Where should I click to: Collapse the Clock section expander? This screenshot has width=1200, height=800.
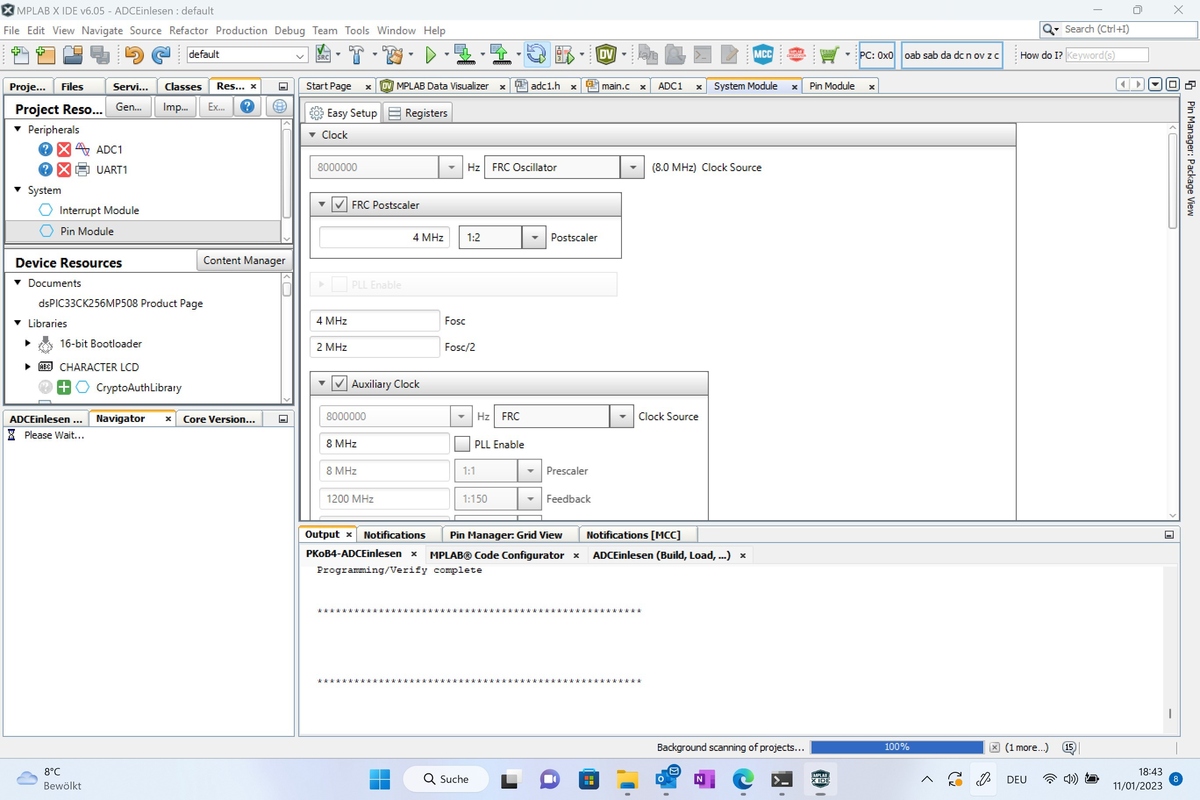pyautogui.click(x=313, y=134)
